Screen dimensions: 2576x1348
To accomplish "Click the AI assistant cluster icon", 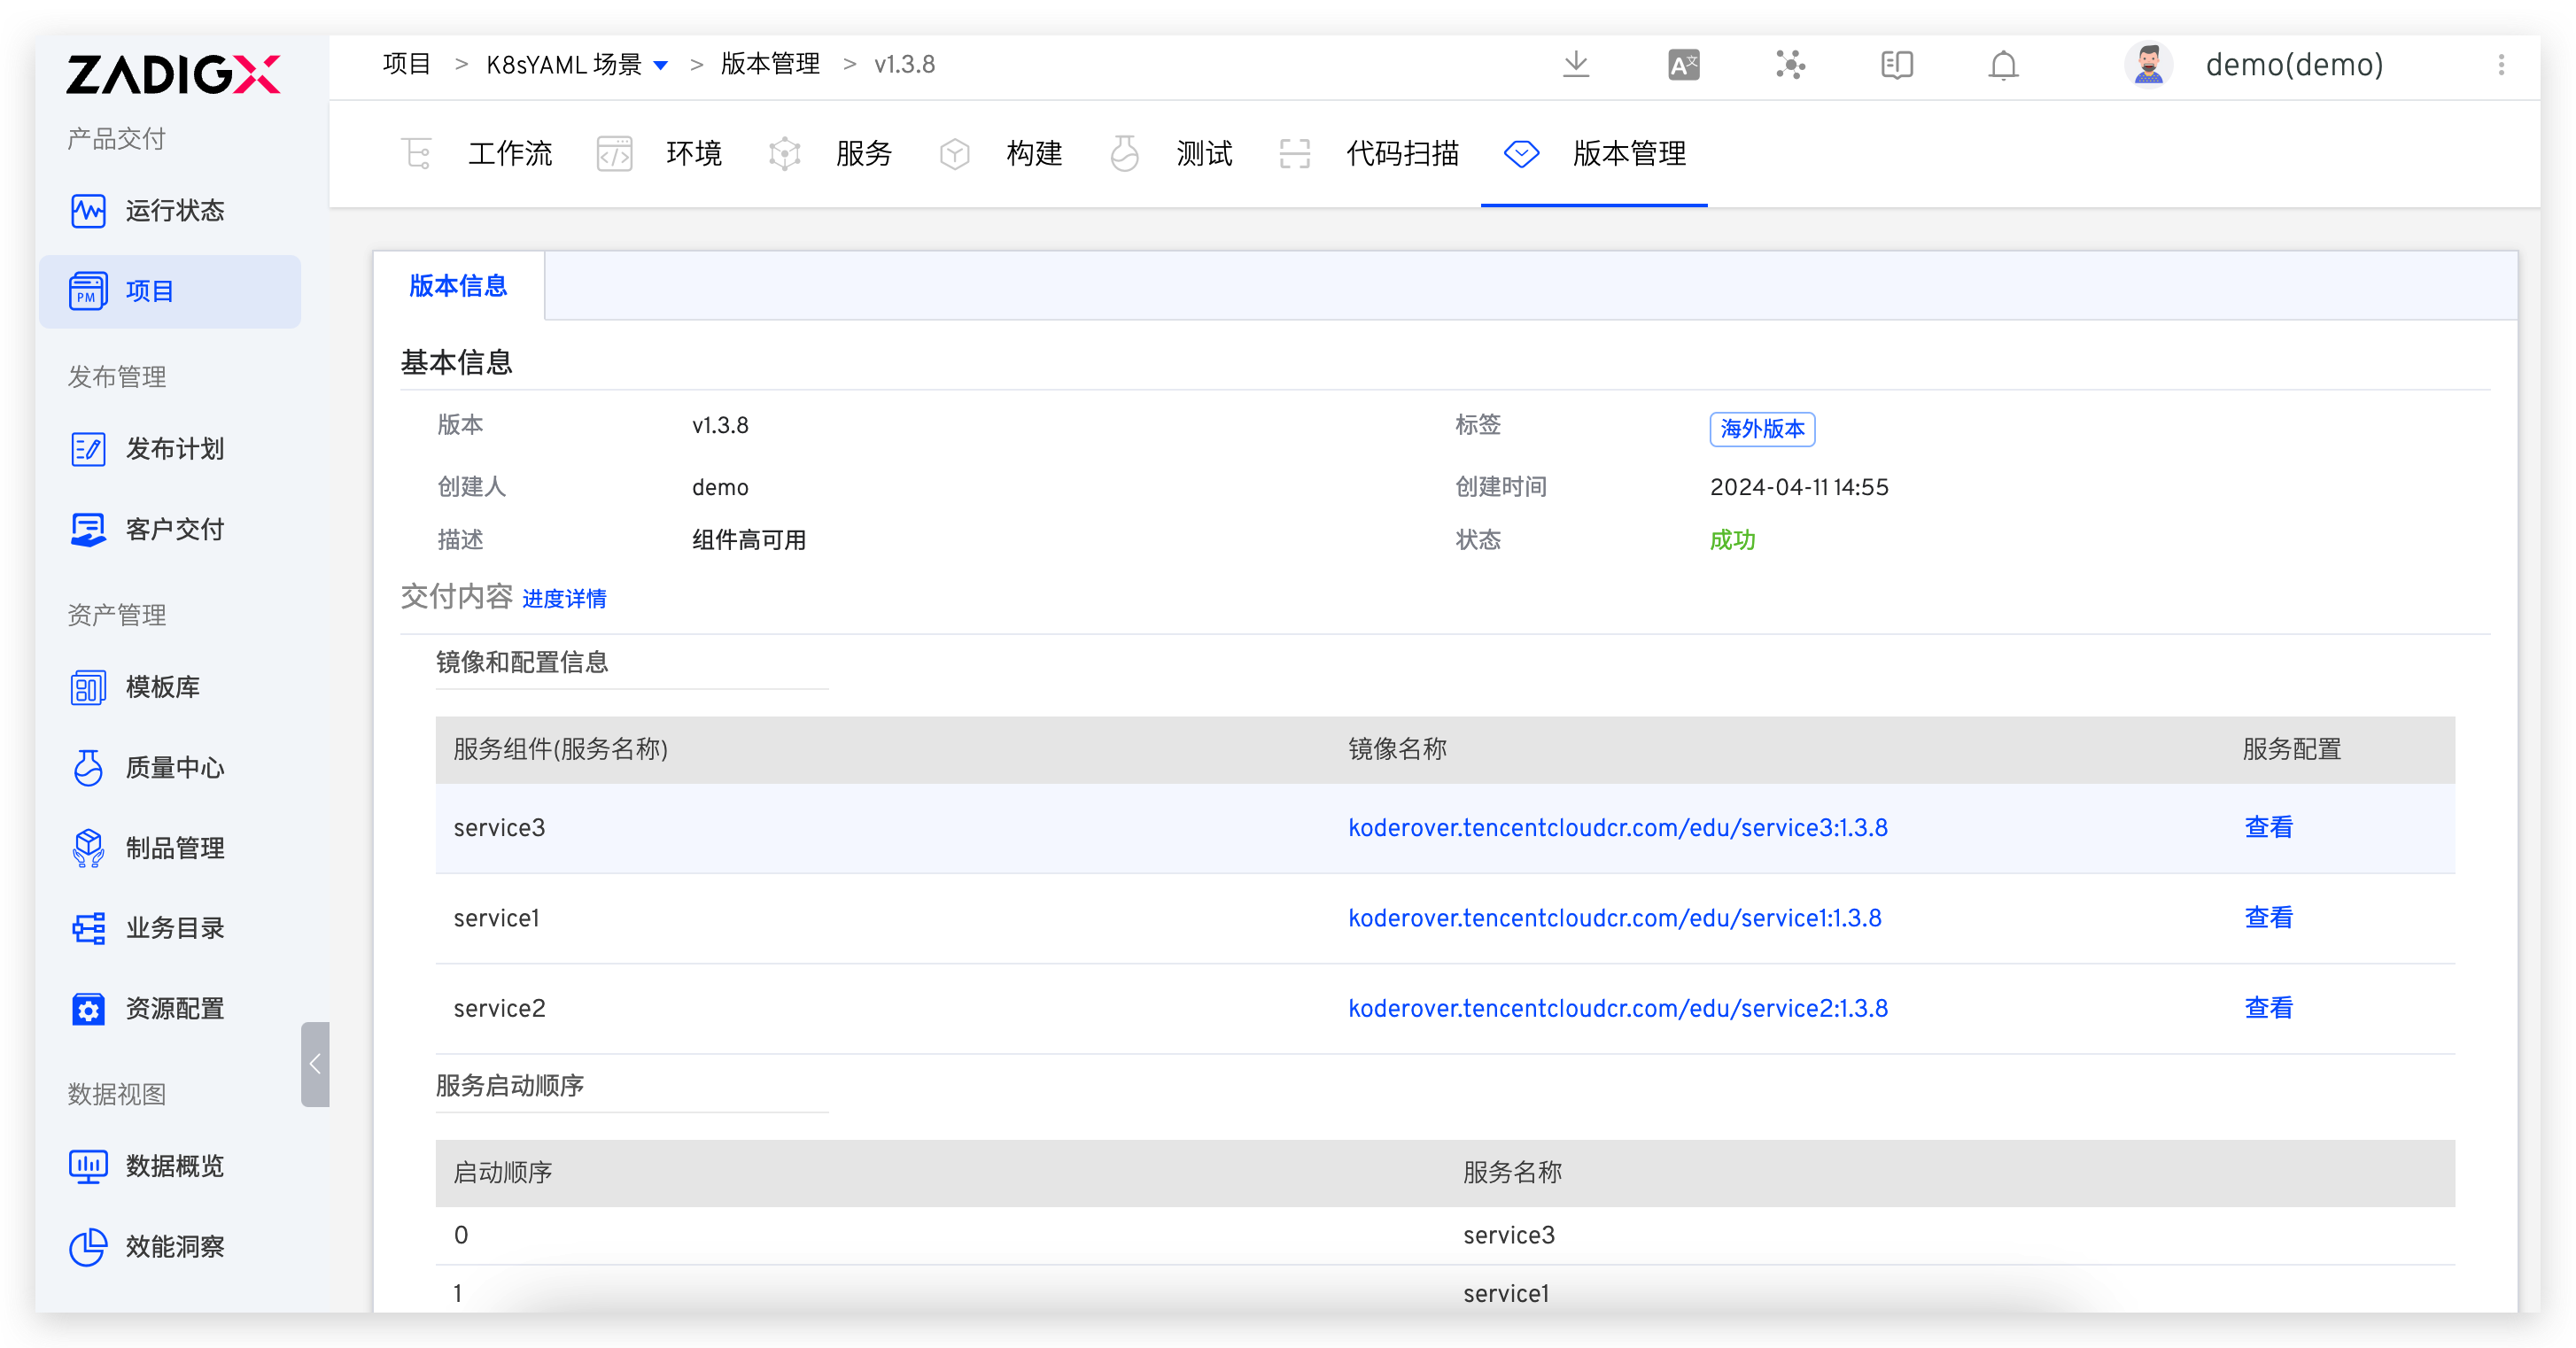I will click(x=1790, y=65).
